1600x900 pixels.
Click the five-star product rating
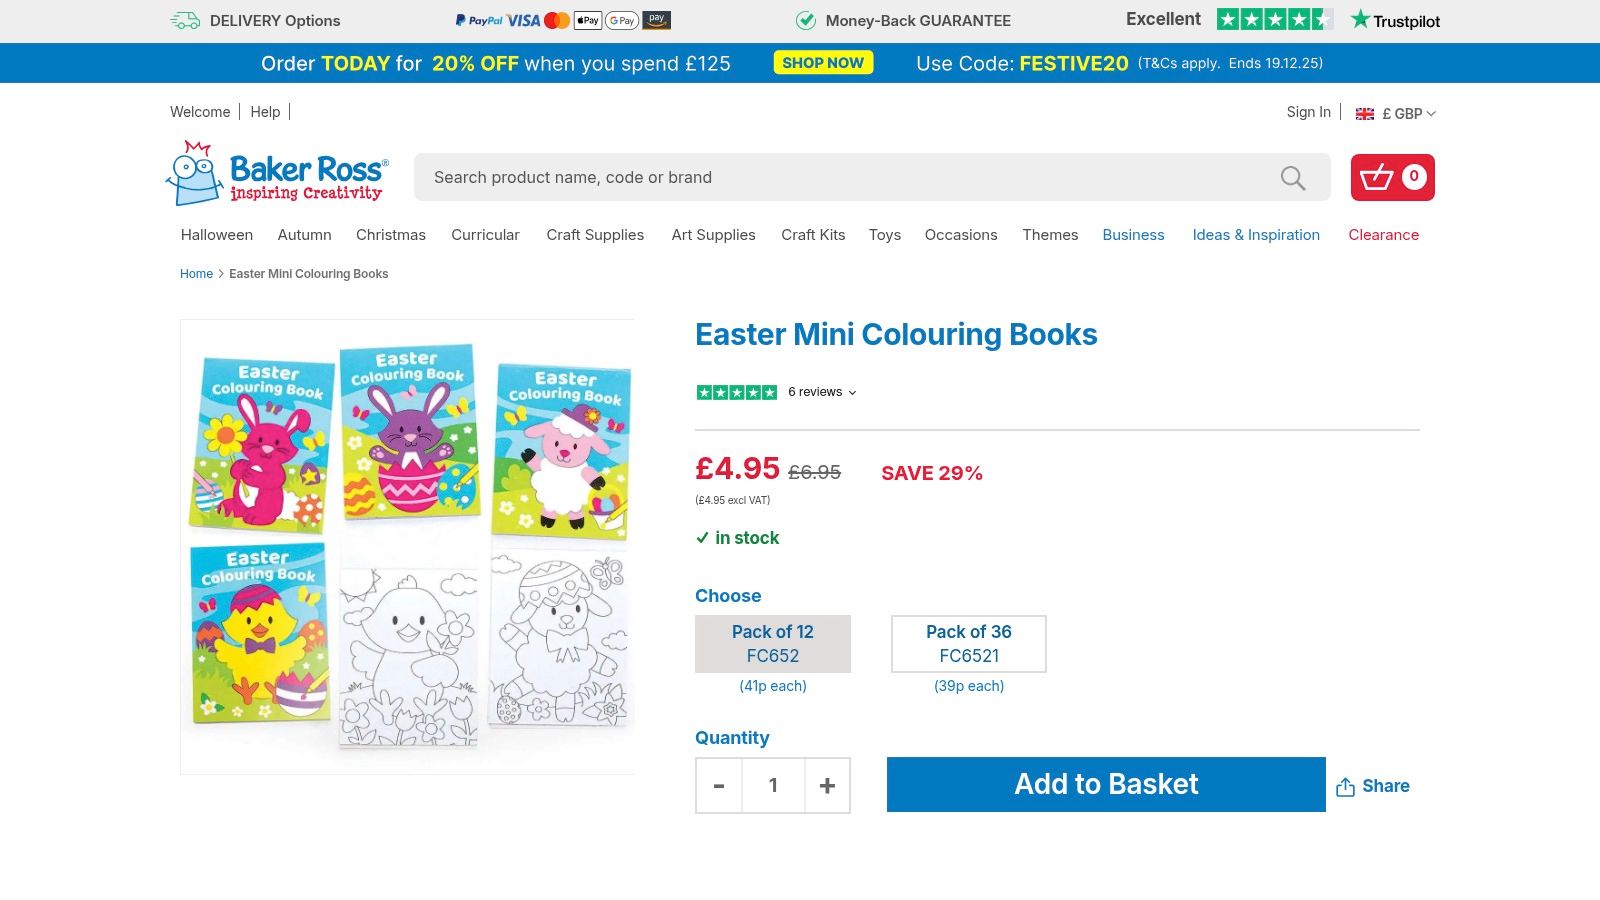(737, 392)
